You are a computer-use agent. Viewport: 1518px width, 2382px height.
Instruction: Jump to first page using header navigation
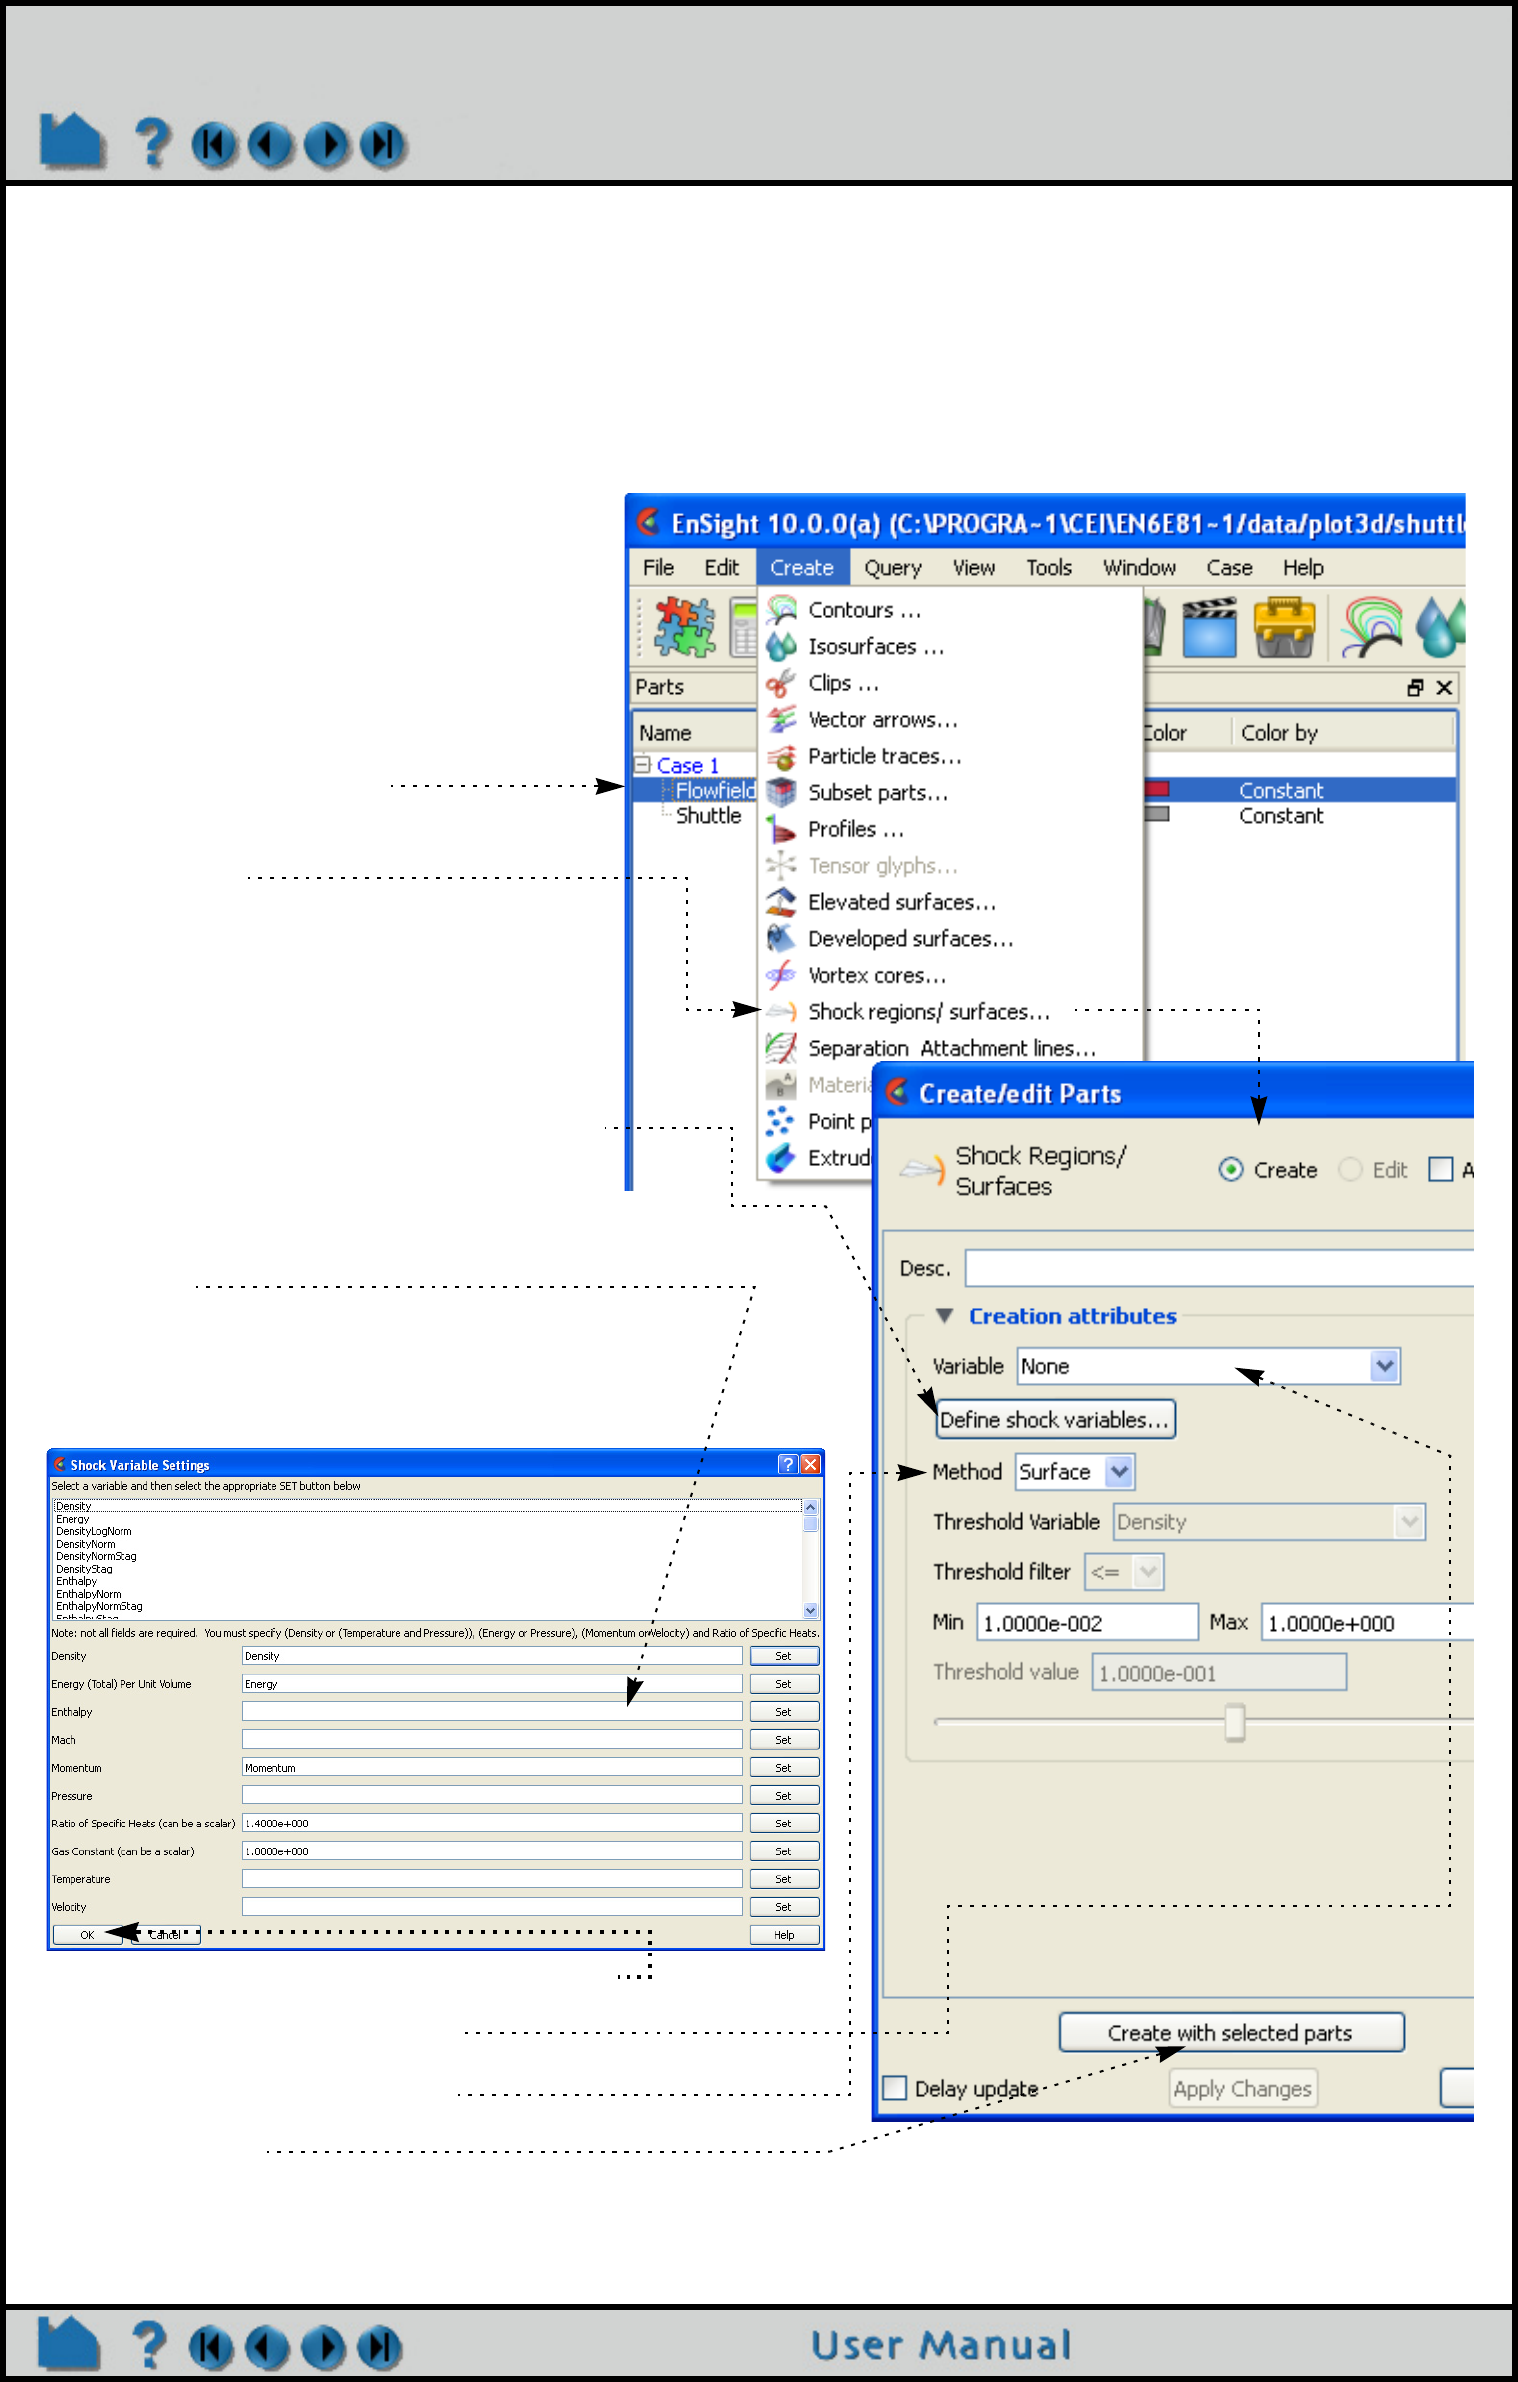click(214, 145)
